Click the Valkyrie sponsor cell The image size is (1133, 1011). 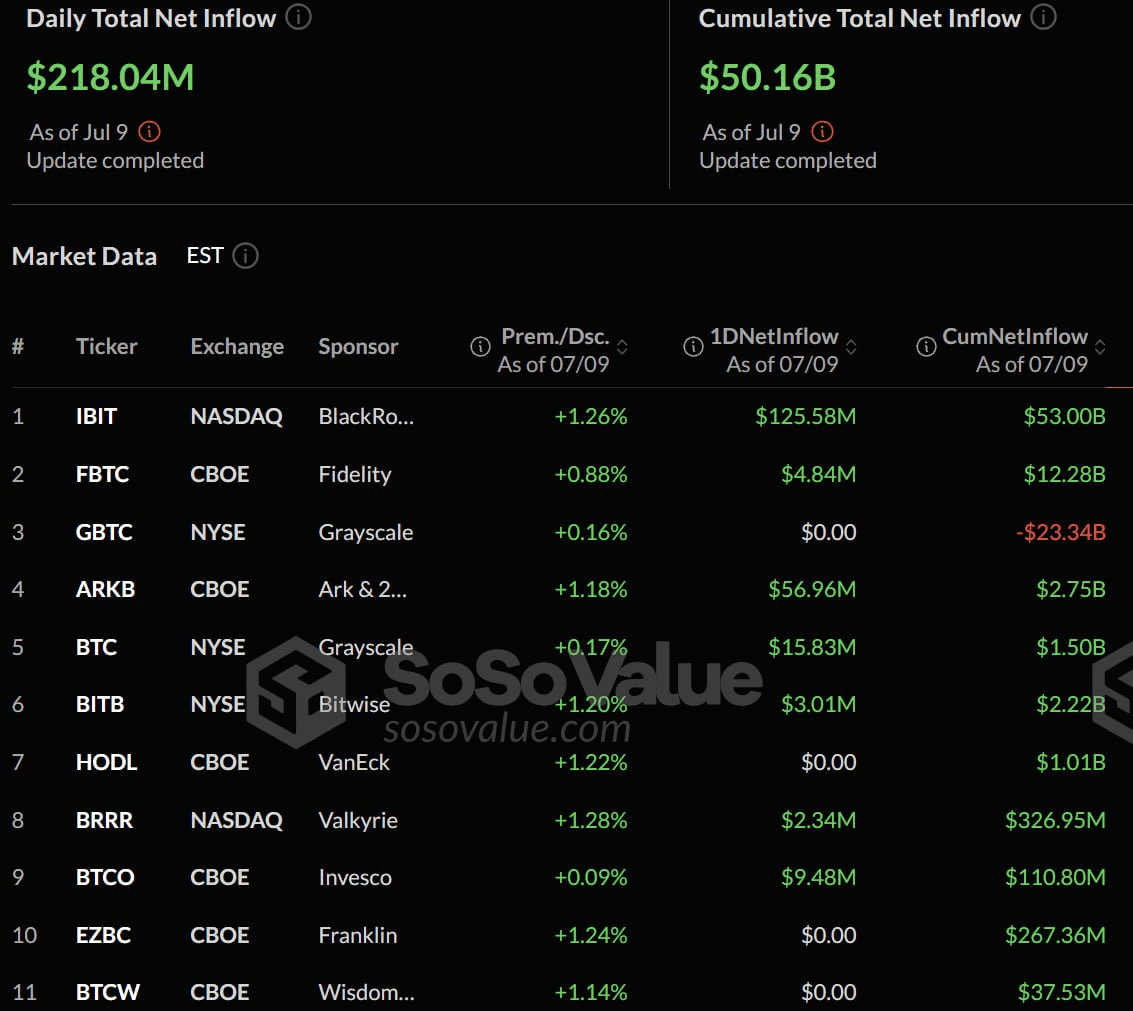coord(358,821)
